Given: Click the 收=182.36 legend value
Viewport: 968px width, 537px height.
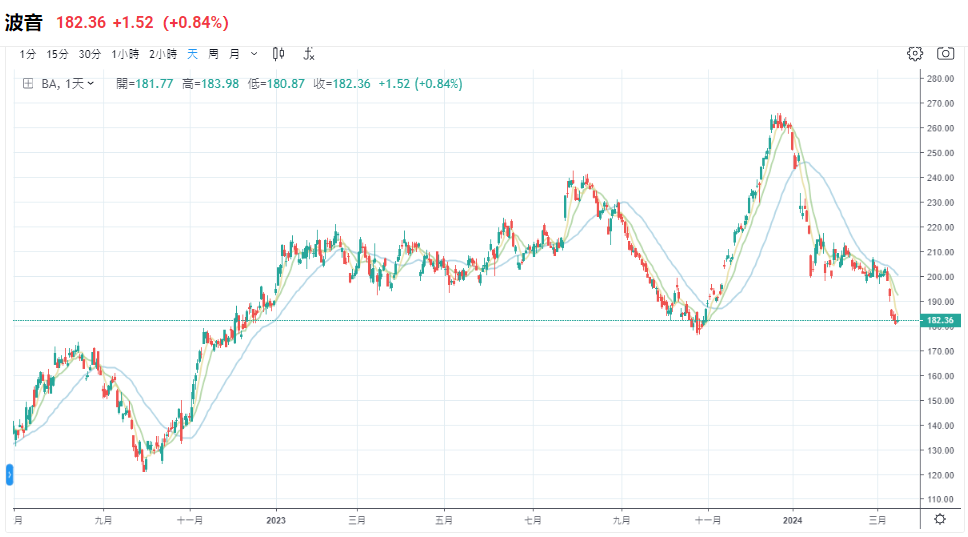Looking at the screenshot, I should [x=342, y=83].
